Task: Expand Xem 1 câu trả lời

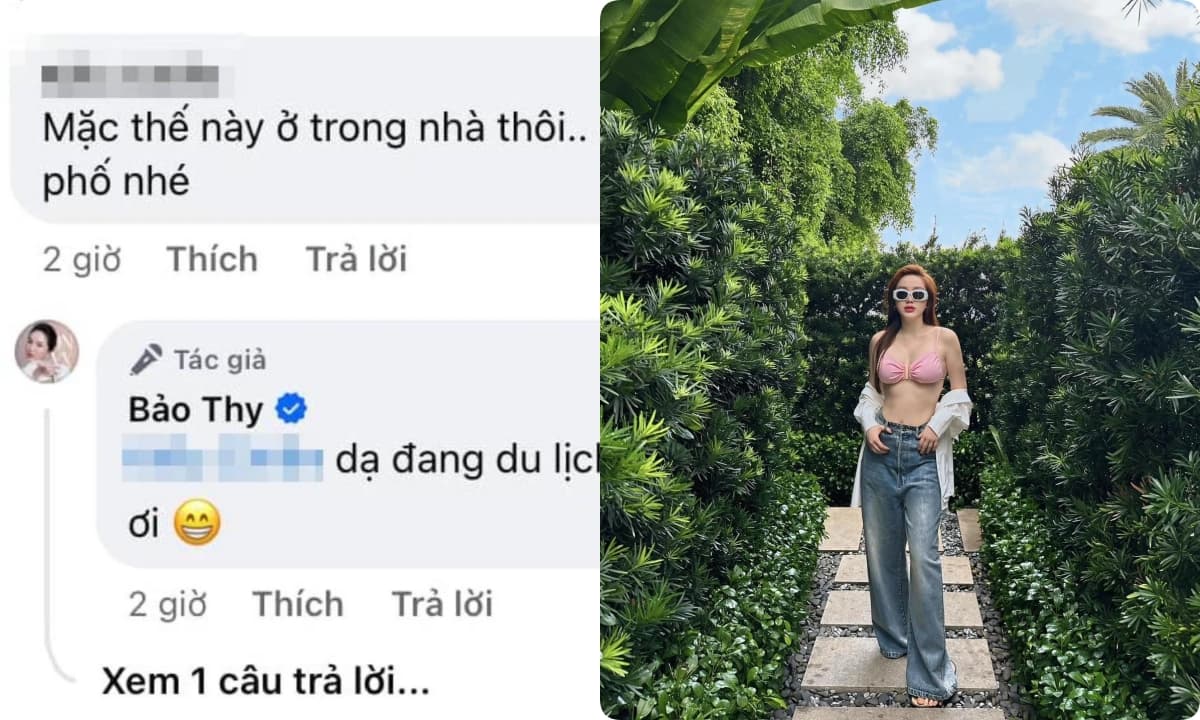Action: coord(266,682)
